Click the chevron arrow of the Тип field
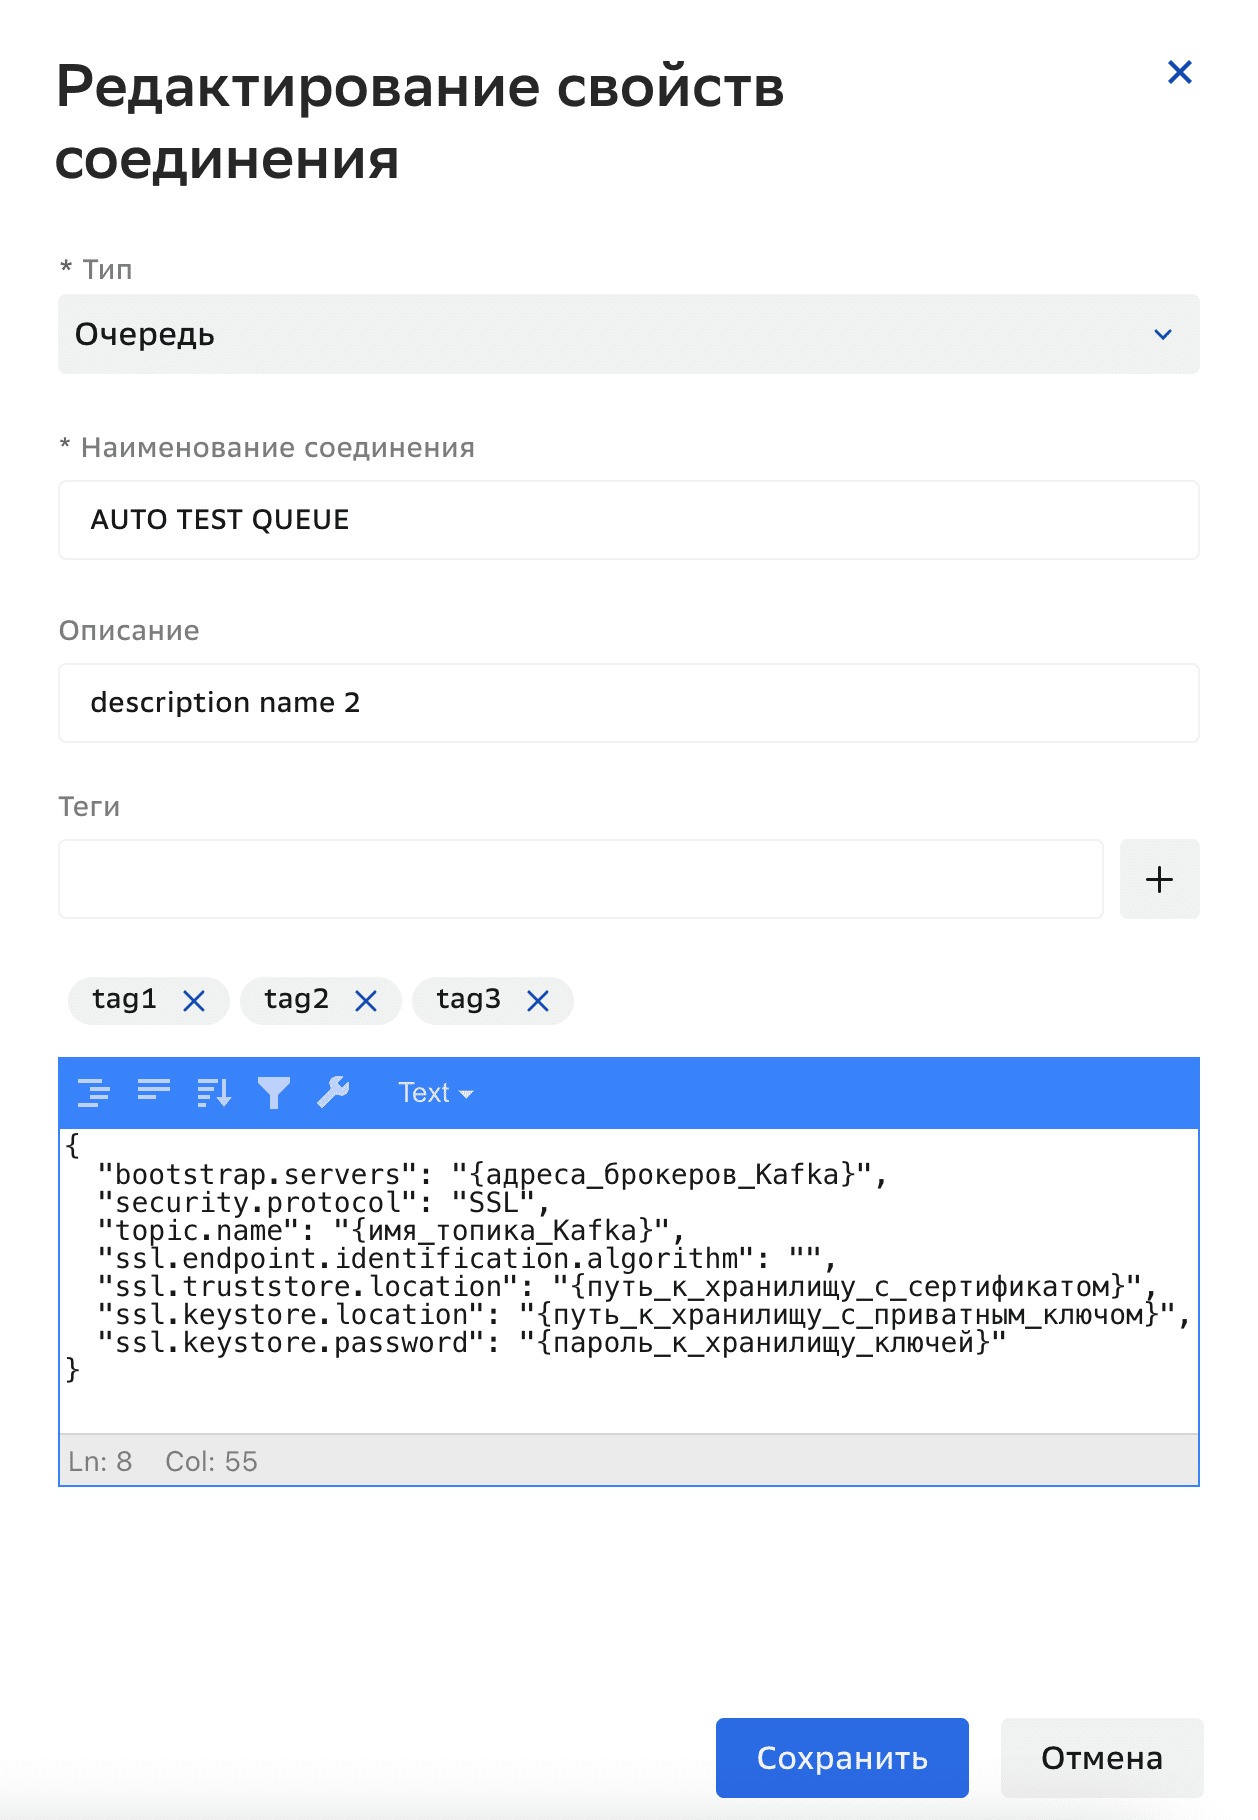 click(x=1162, y=334)
